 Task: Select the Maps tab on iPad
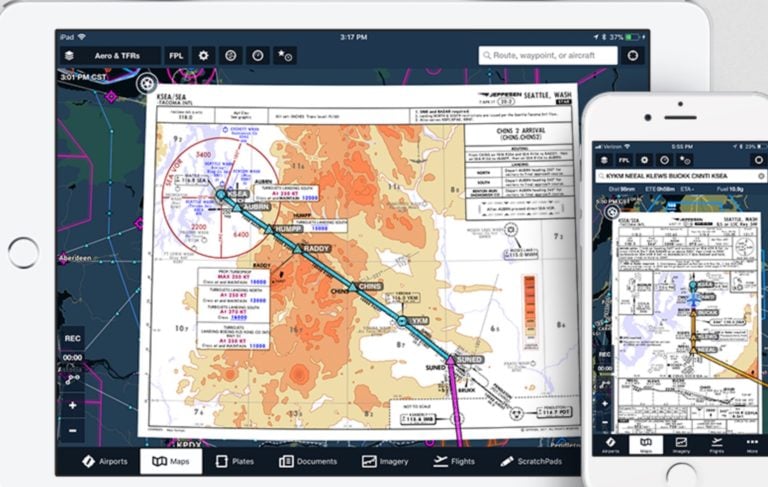170,461
